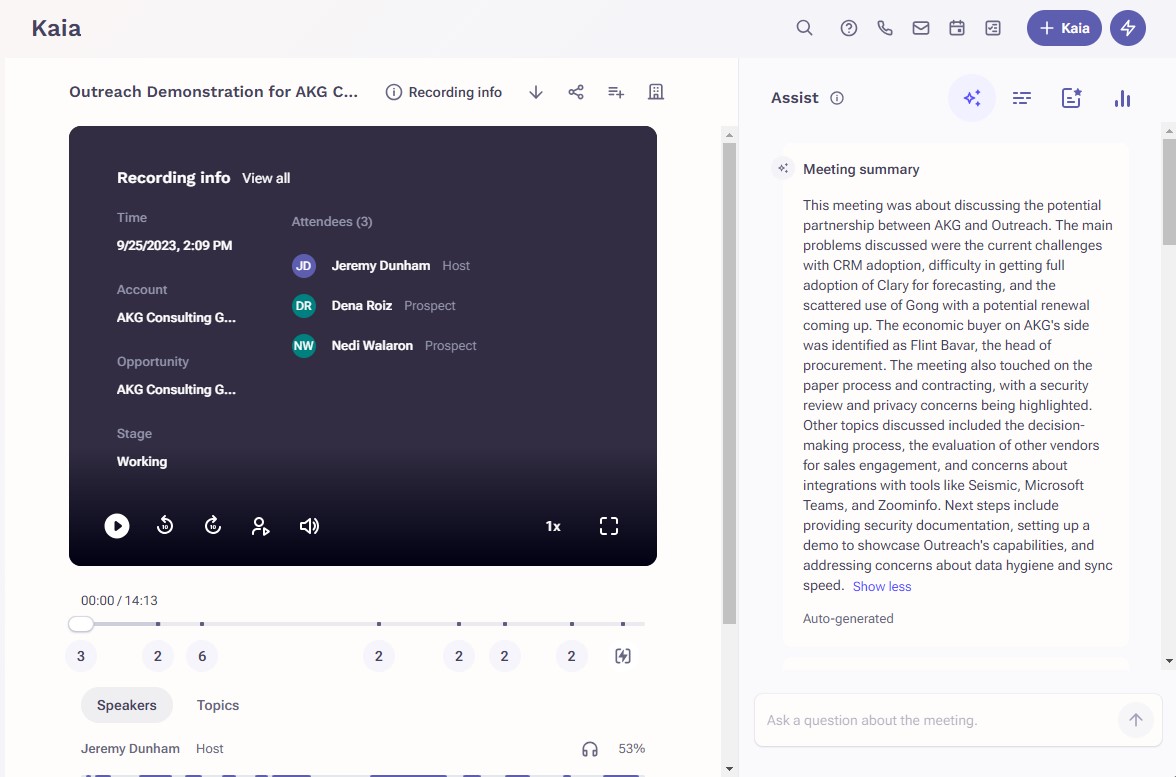Click the + Kaia button
Screen dimensions: 1176x777
pyautogui.click(x=1064, y=28)
